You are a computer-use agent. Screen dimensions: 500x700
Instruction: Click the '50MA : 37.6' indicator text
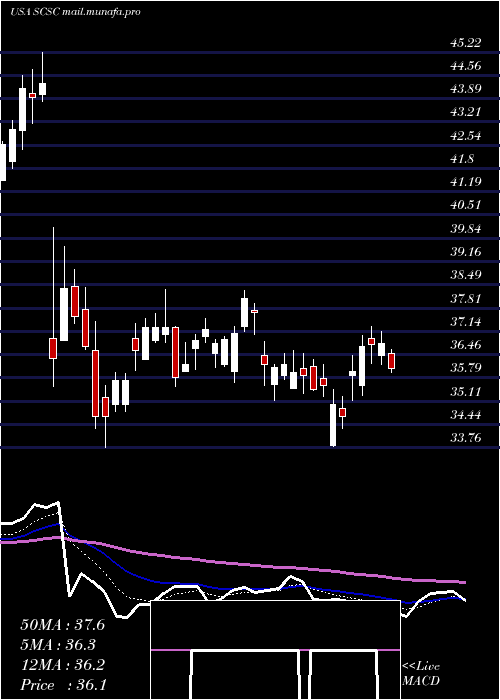pyautogui.click(x=62, y=625)
